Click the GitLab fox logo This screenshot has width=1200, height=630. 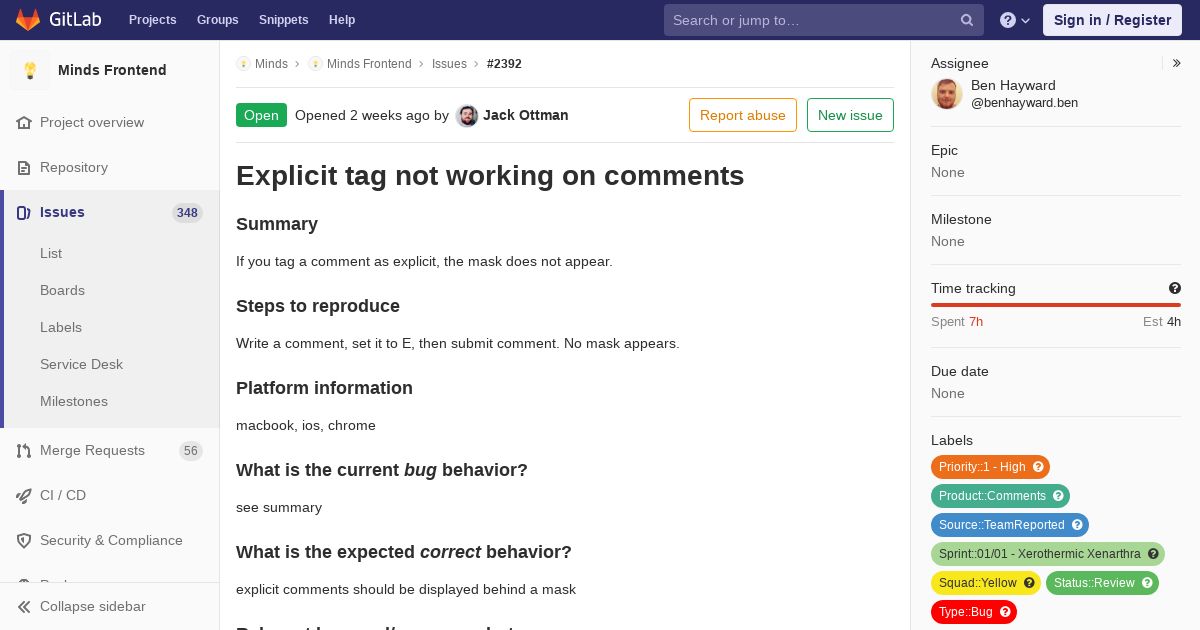[28, 20]
